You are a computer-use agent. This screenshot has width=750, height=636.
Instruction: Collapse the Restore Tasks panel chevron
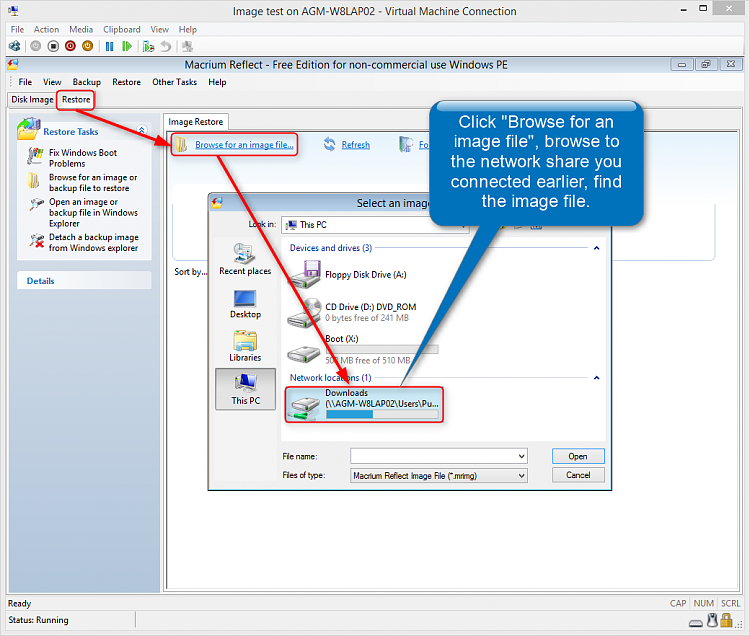coord(142,130)
